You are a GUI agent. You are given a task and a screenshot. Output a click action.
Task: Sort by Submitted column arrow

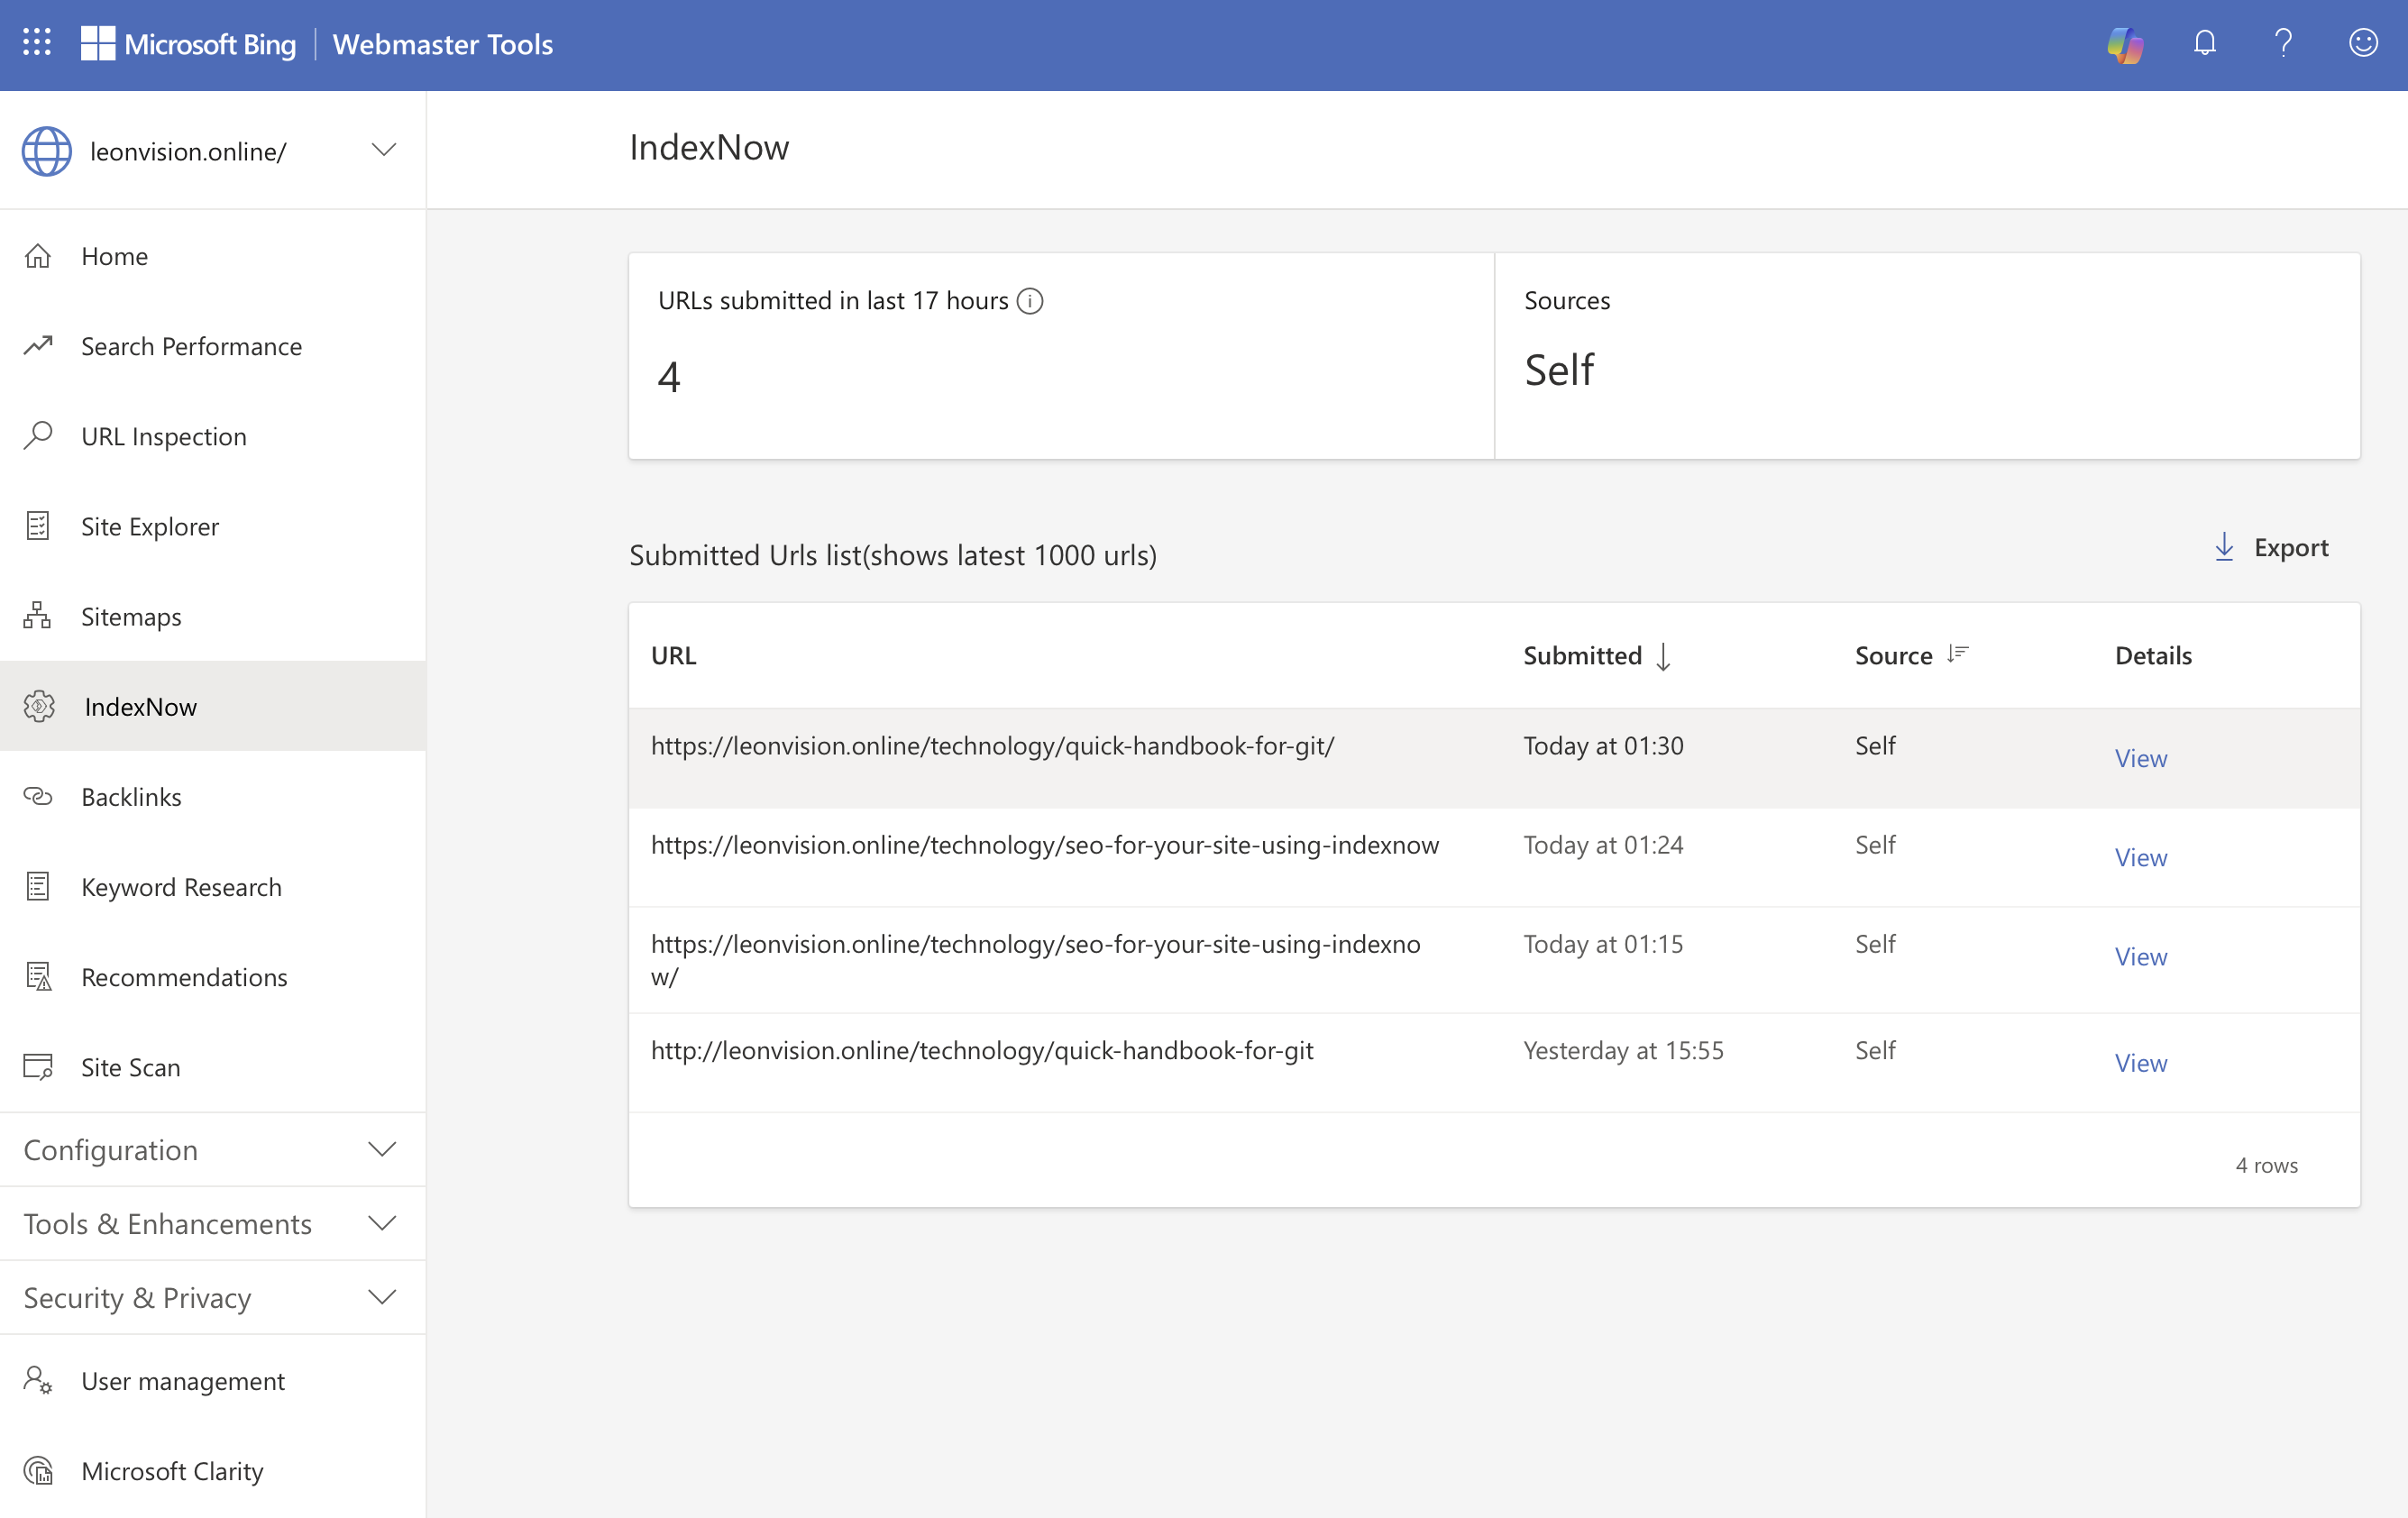1663,656
